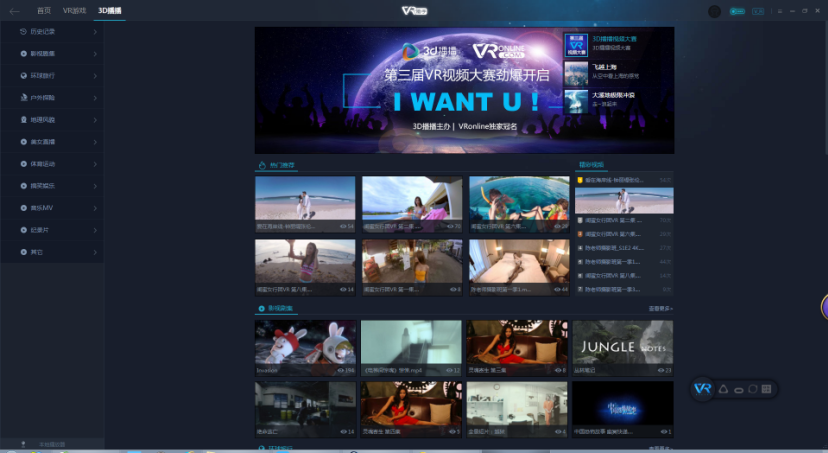Click the user avatar in the title bar
The width and height of the screenshot is (828, 453).
tap(714, 11)
